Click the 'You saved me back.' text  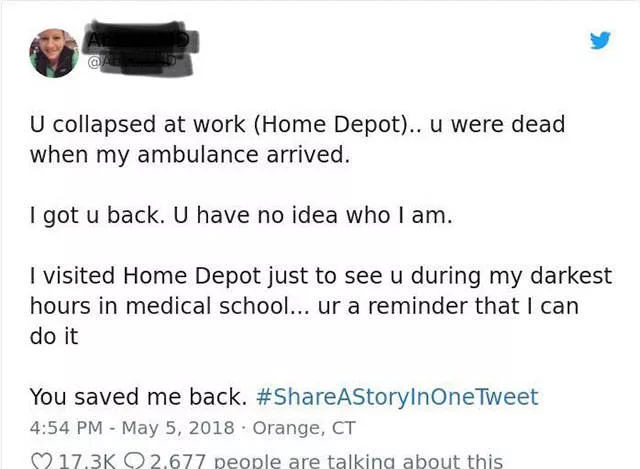138,397
